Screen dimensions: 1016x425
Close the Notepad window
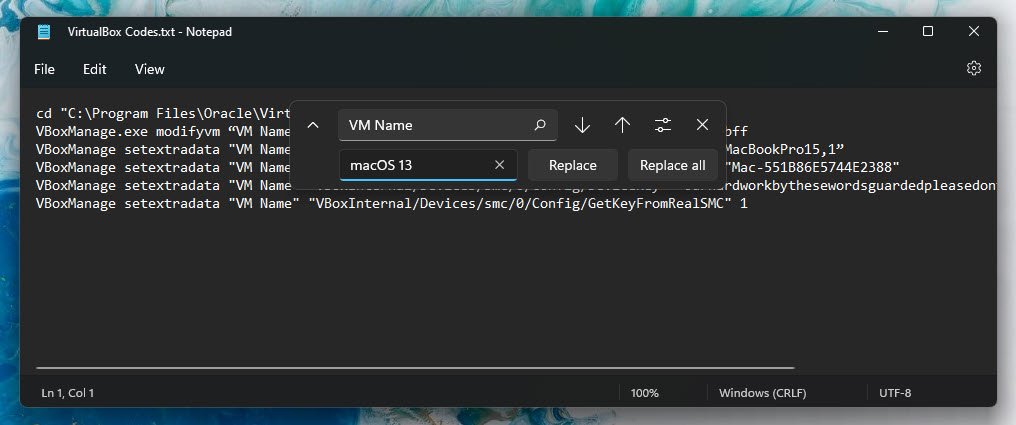coord(973,32)
